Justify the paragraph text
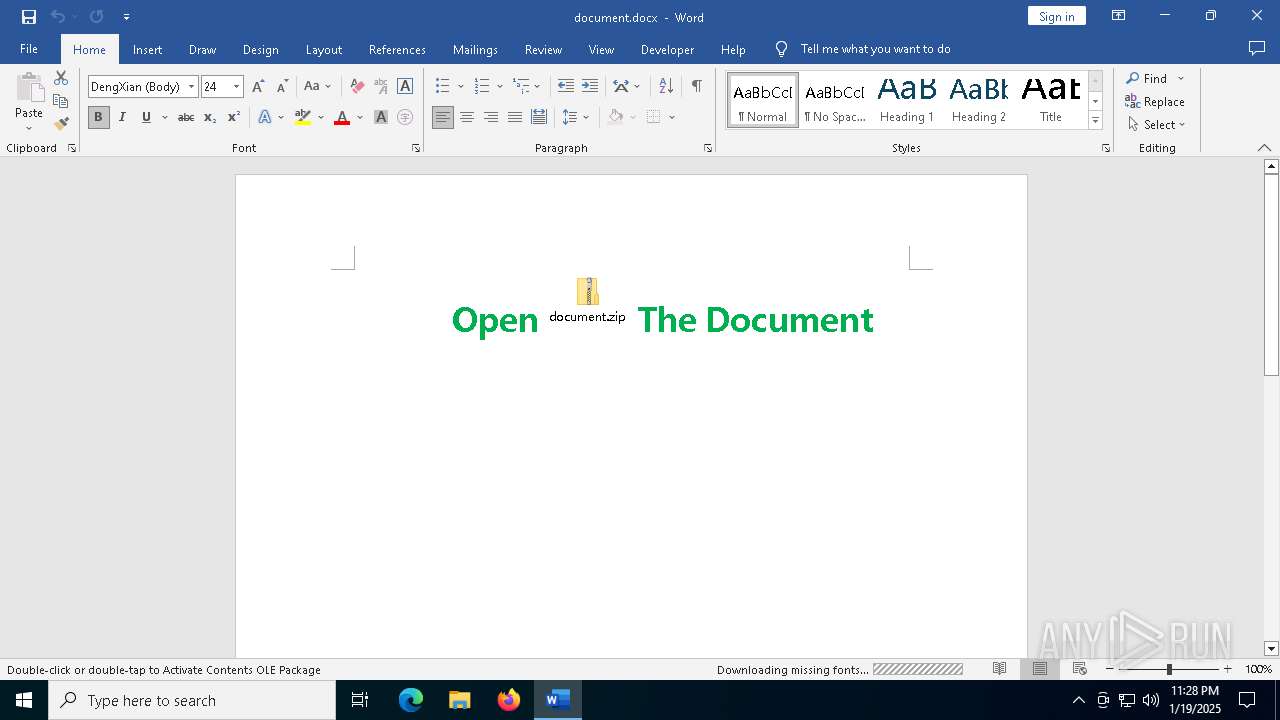 (515, 117)
